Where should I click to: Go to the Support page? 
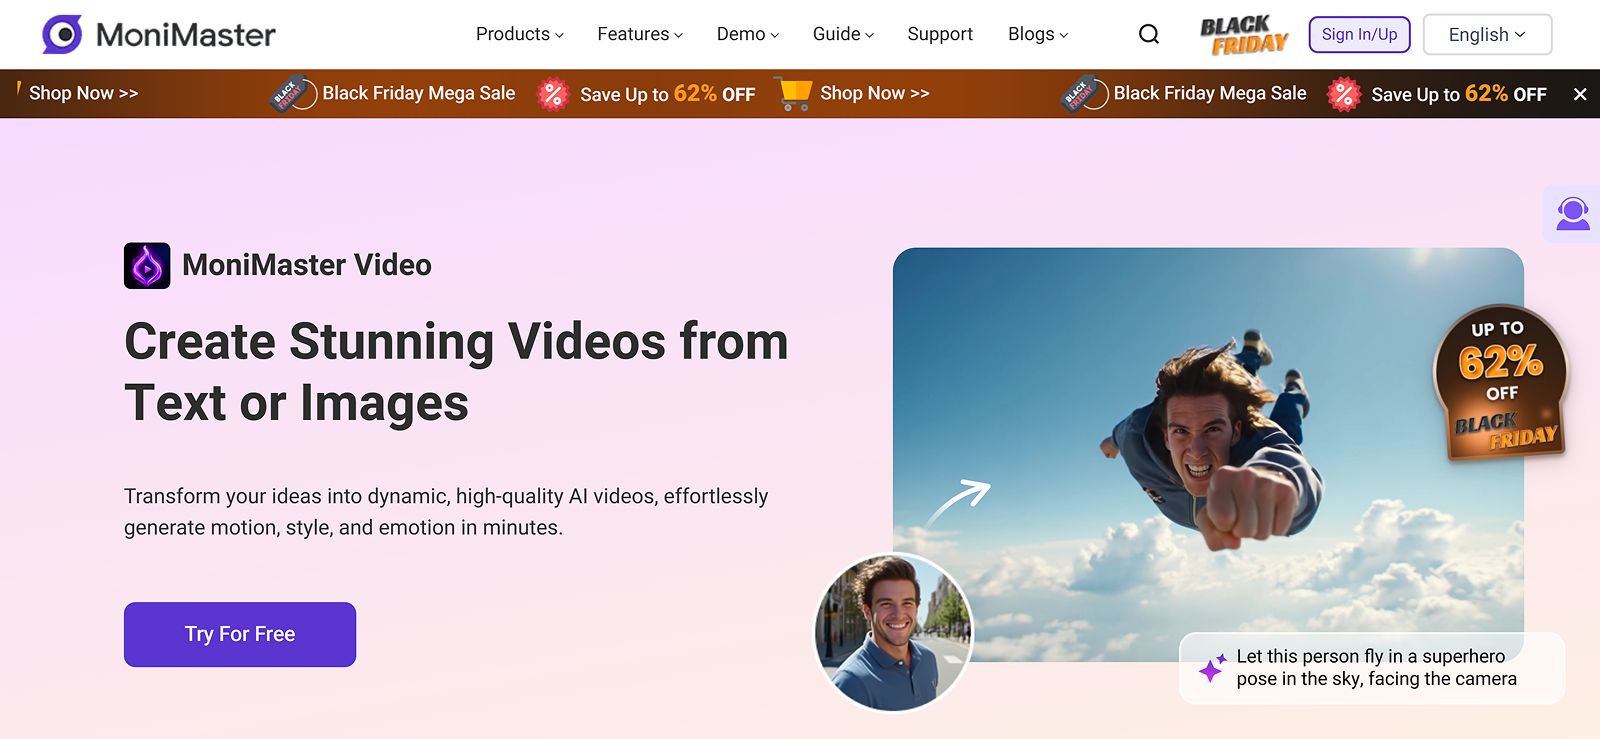(939, 34)
